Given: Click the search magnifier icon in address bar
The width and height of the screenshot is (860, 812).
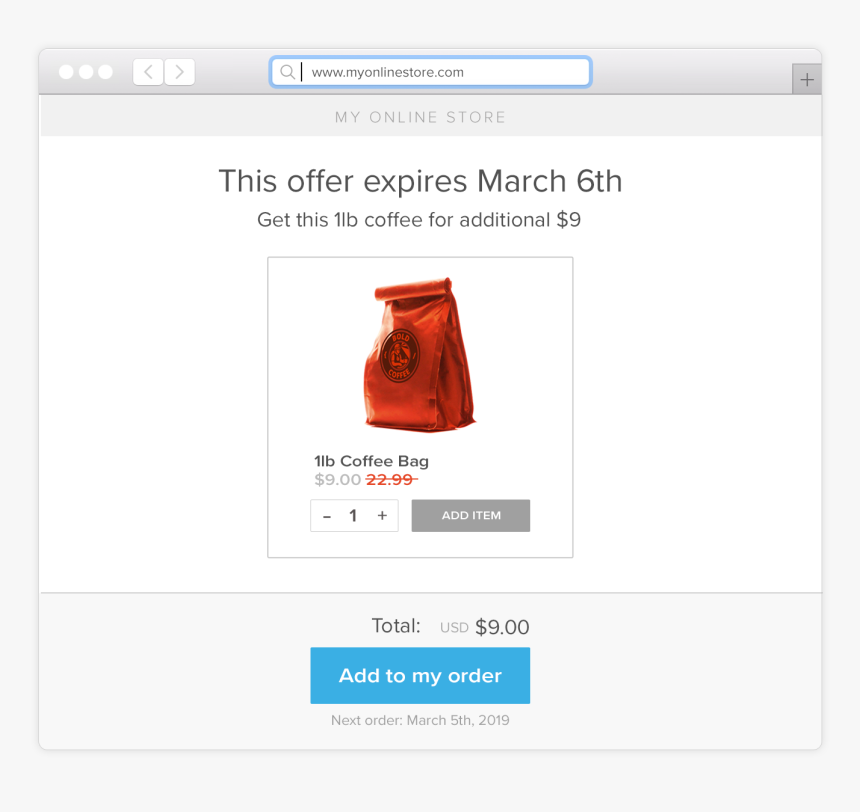Looking at the screenshot, I should [287, 72].
